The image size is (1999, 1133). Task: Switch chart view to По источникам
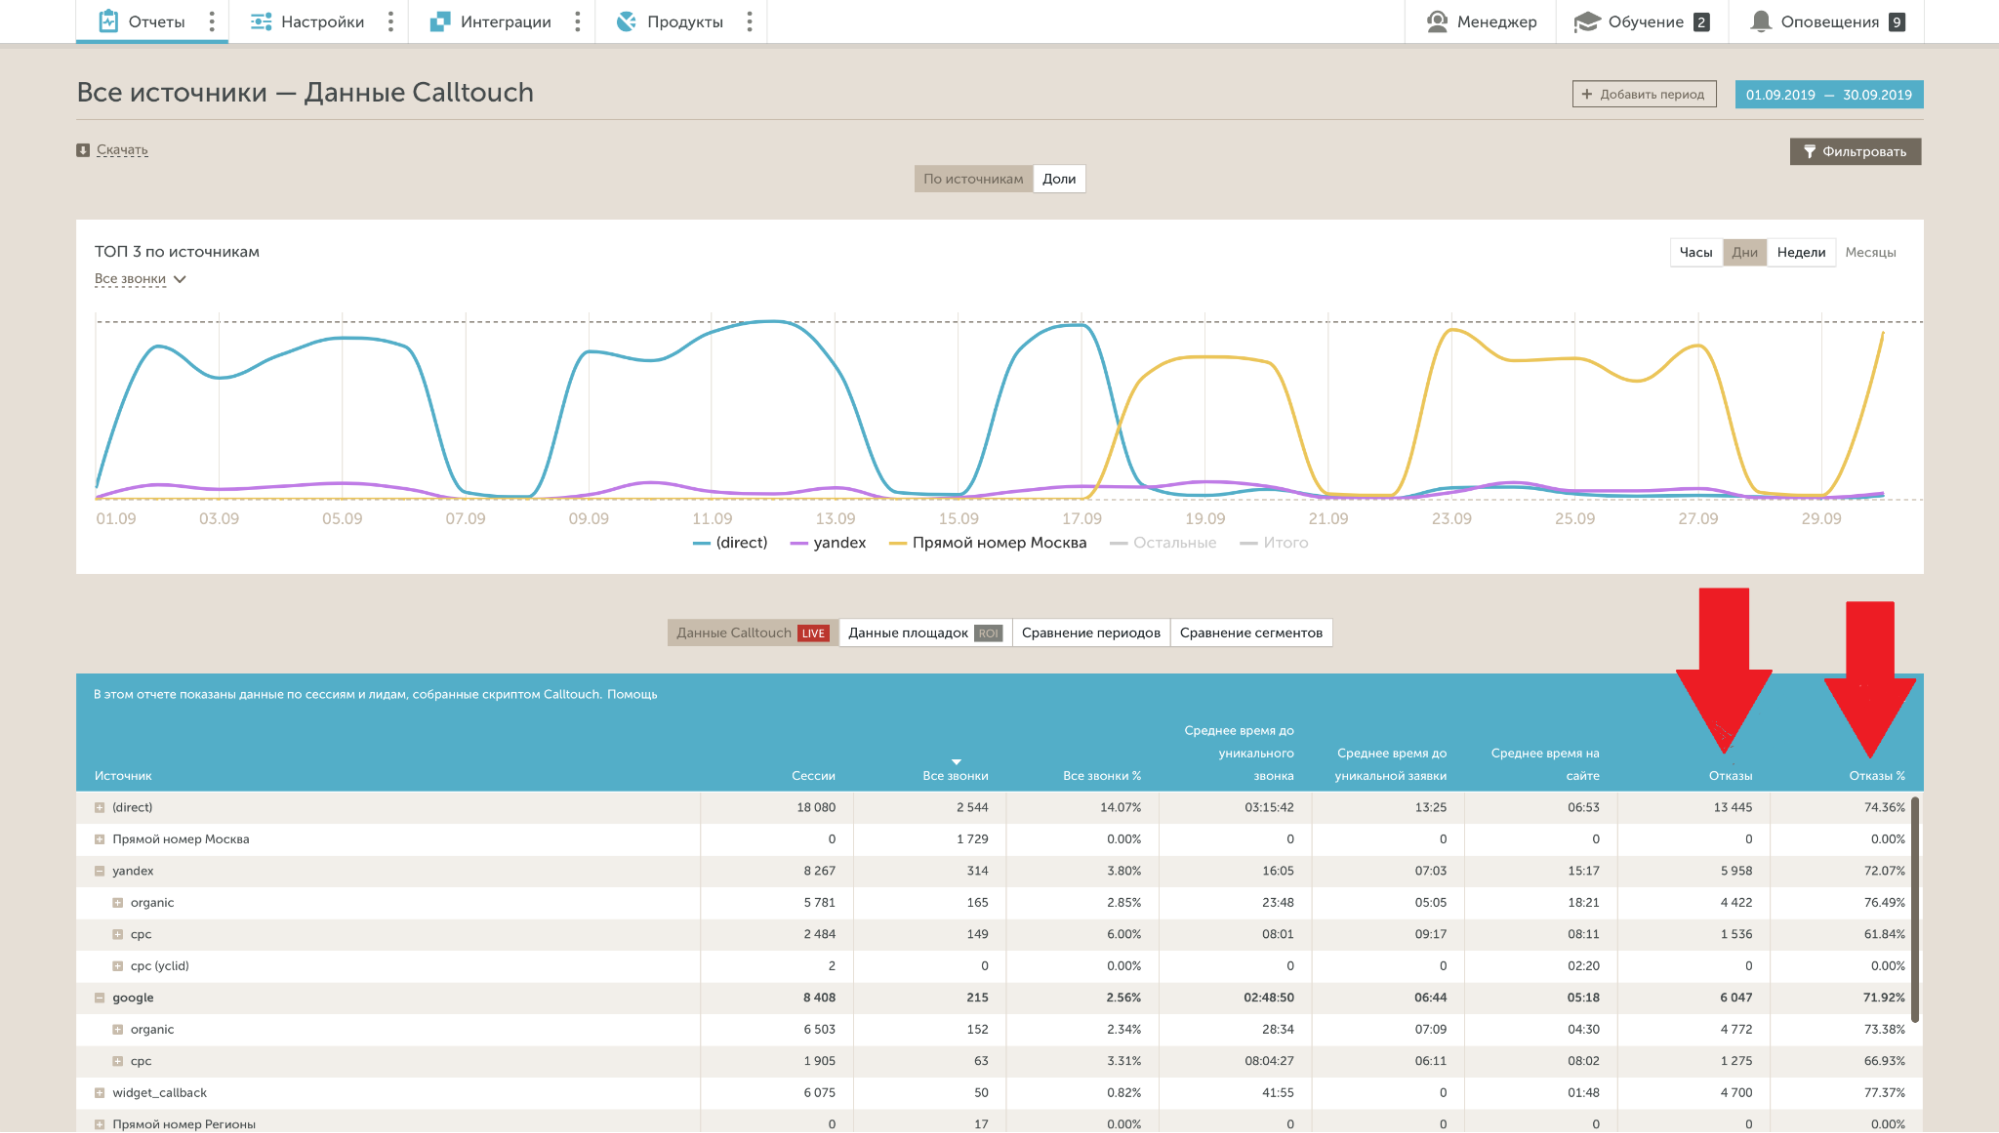point(973,179)
